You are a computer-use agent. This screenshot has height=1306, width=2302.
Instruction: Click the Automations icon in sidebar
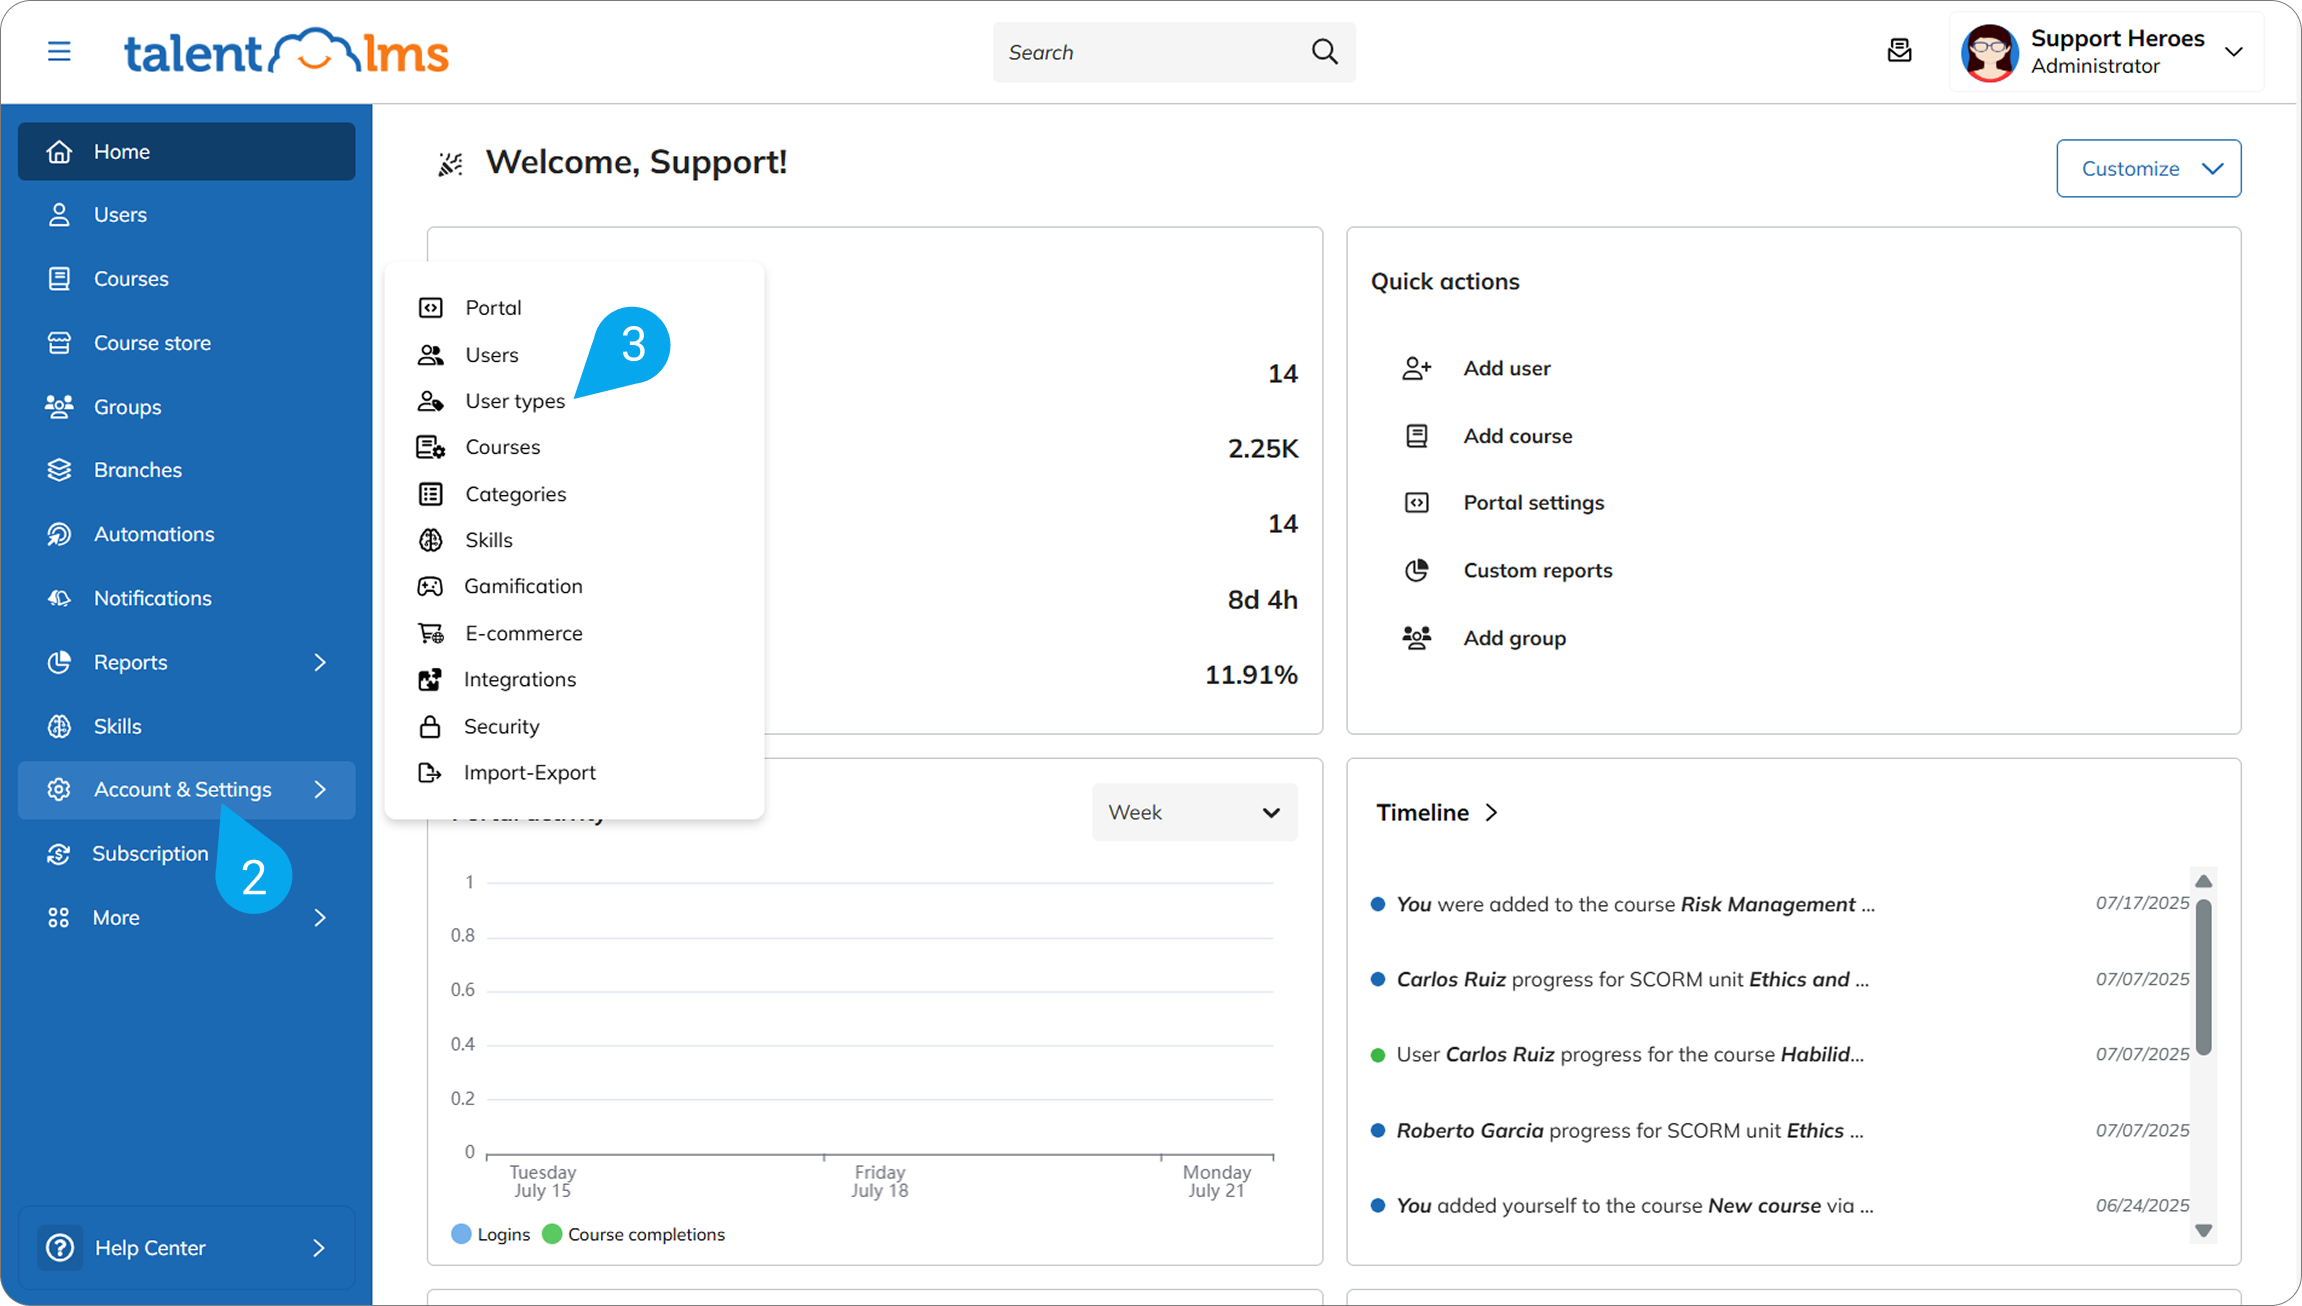(x=59, y=534)
